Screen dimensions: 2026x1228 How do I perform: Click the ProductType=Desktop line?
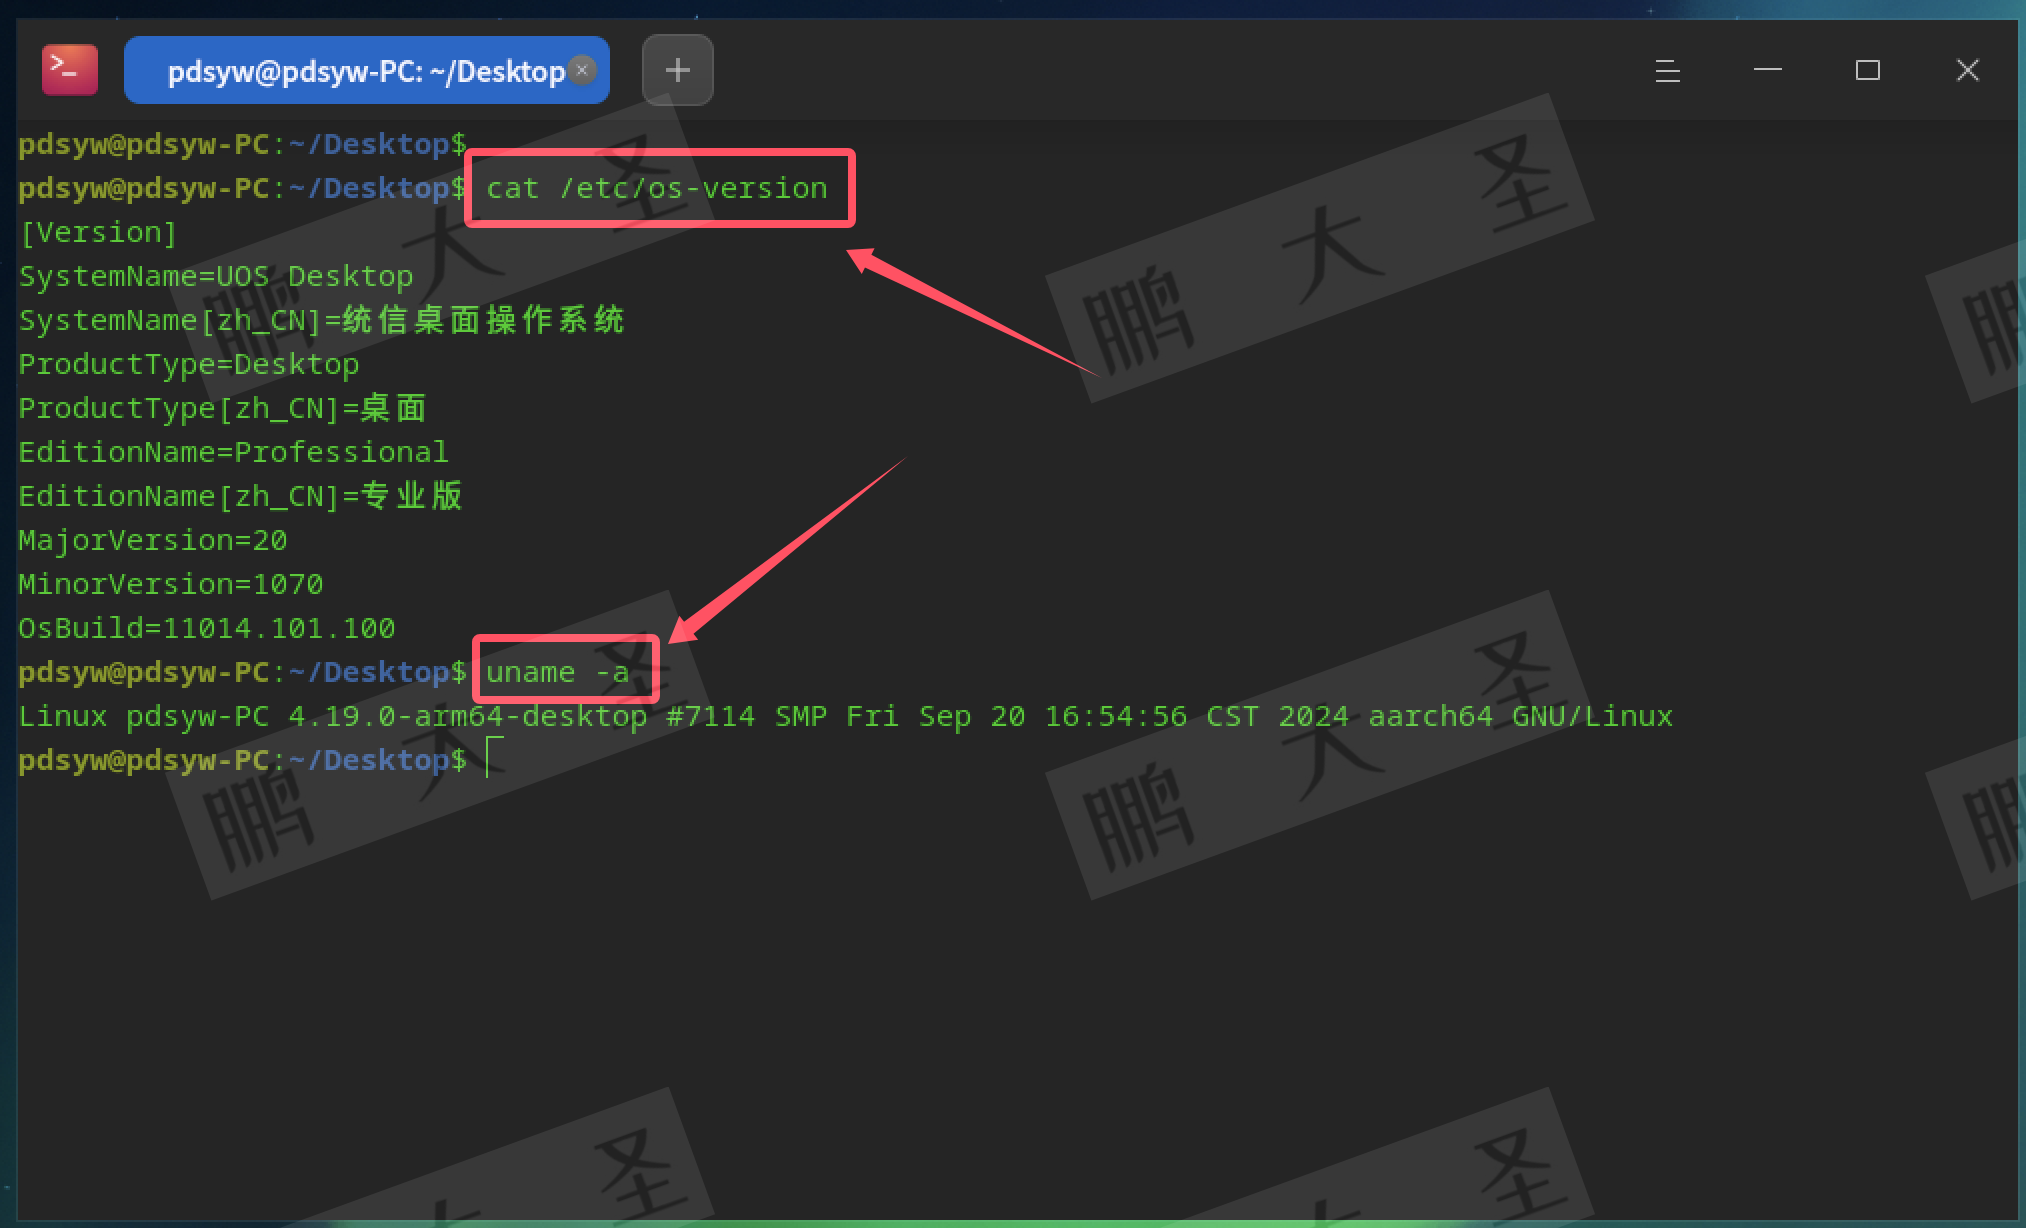189,364
